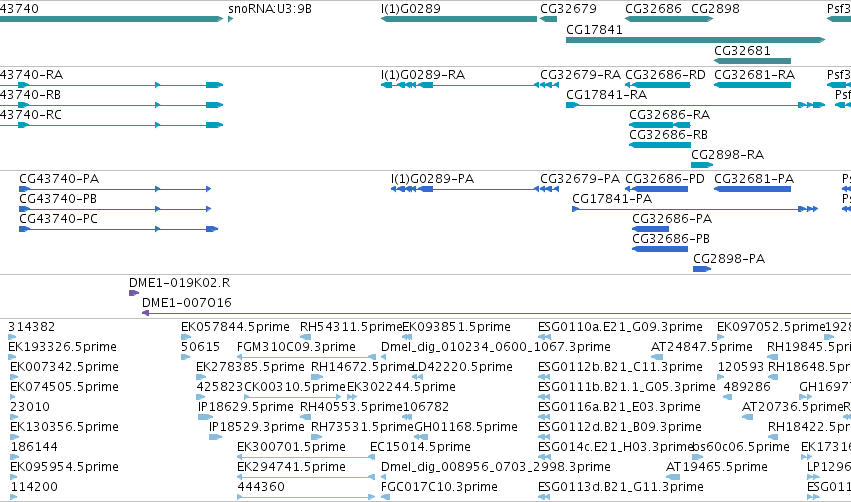Select the l(1)G0289 gene bar
Image resolution: width=851 pixels, height=502 pixels.
tap(459, 19)
